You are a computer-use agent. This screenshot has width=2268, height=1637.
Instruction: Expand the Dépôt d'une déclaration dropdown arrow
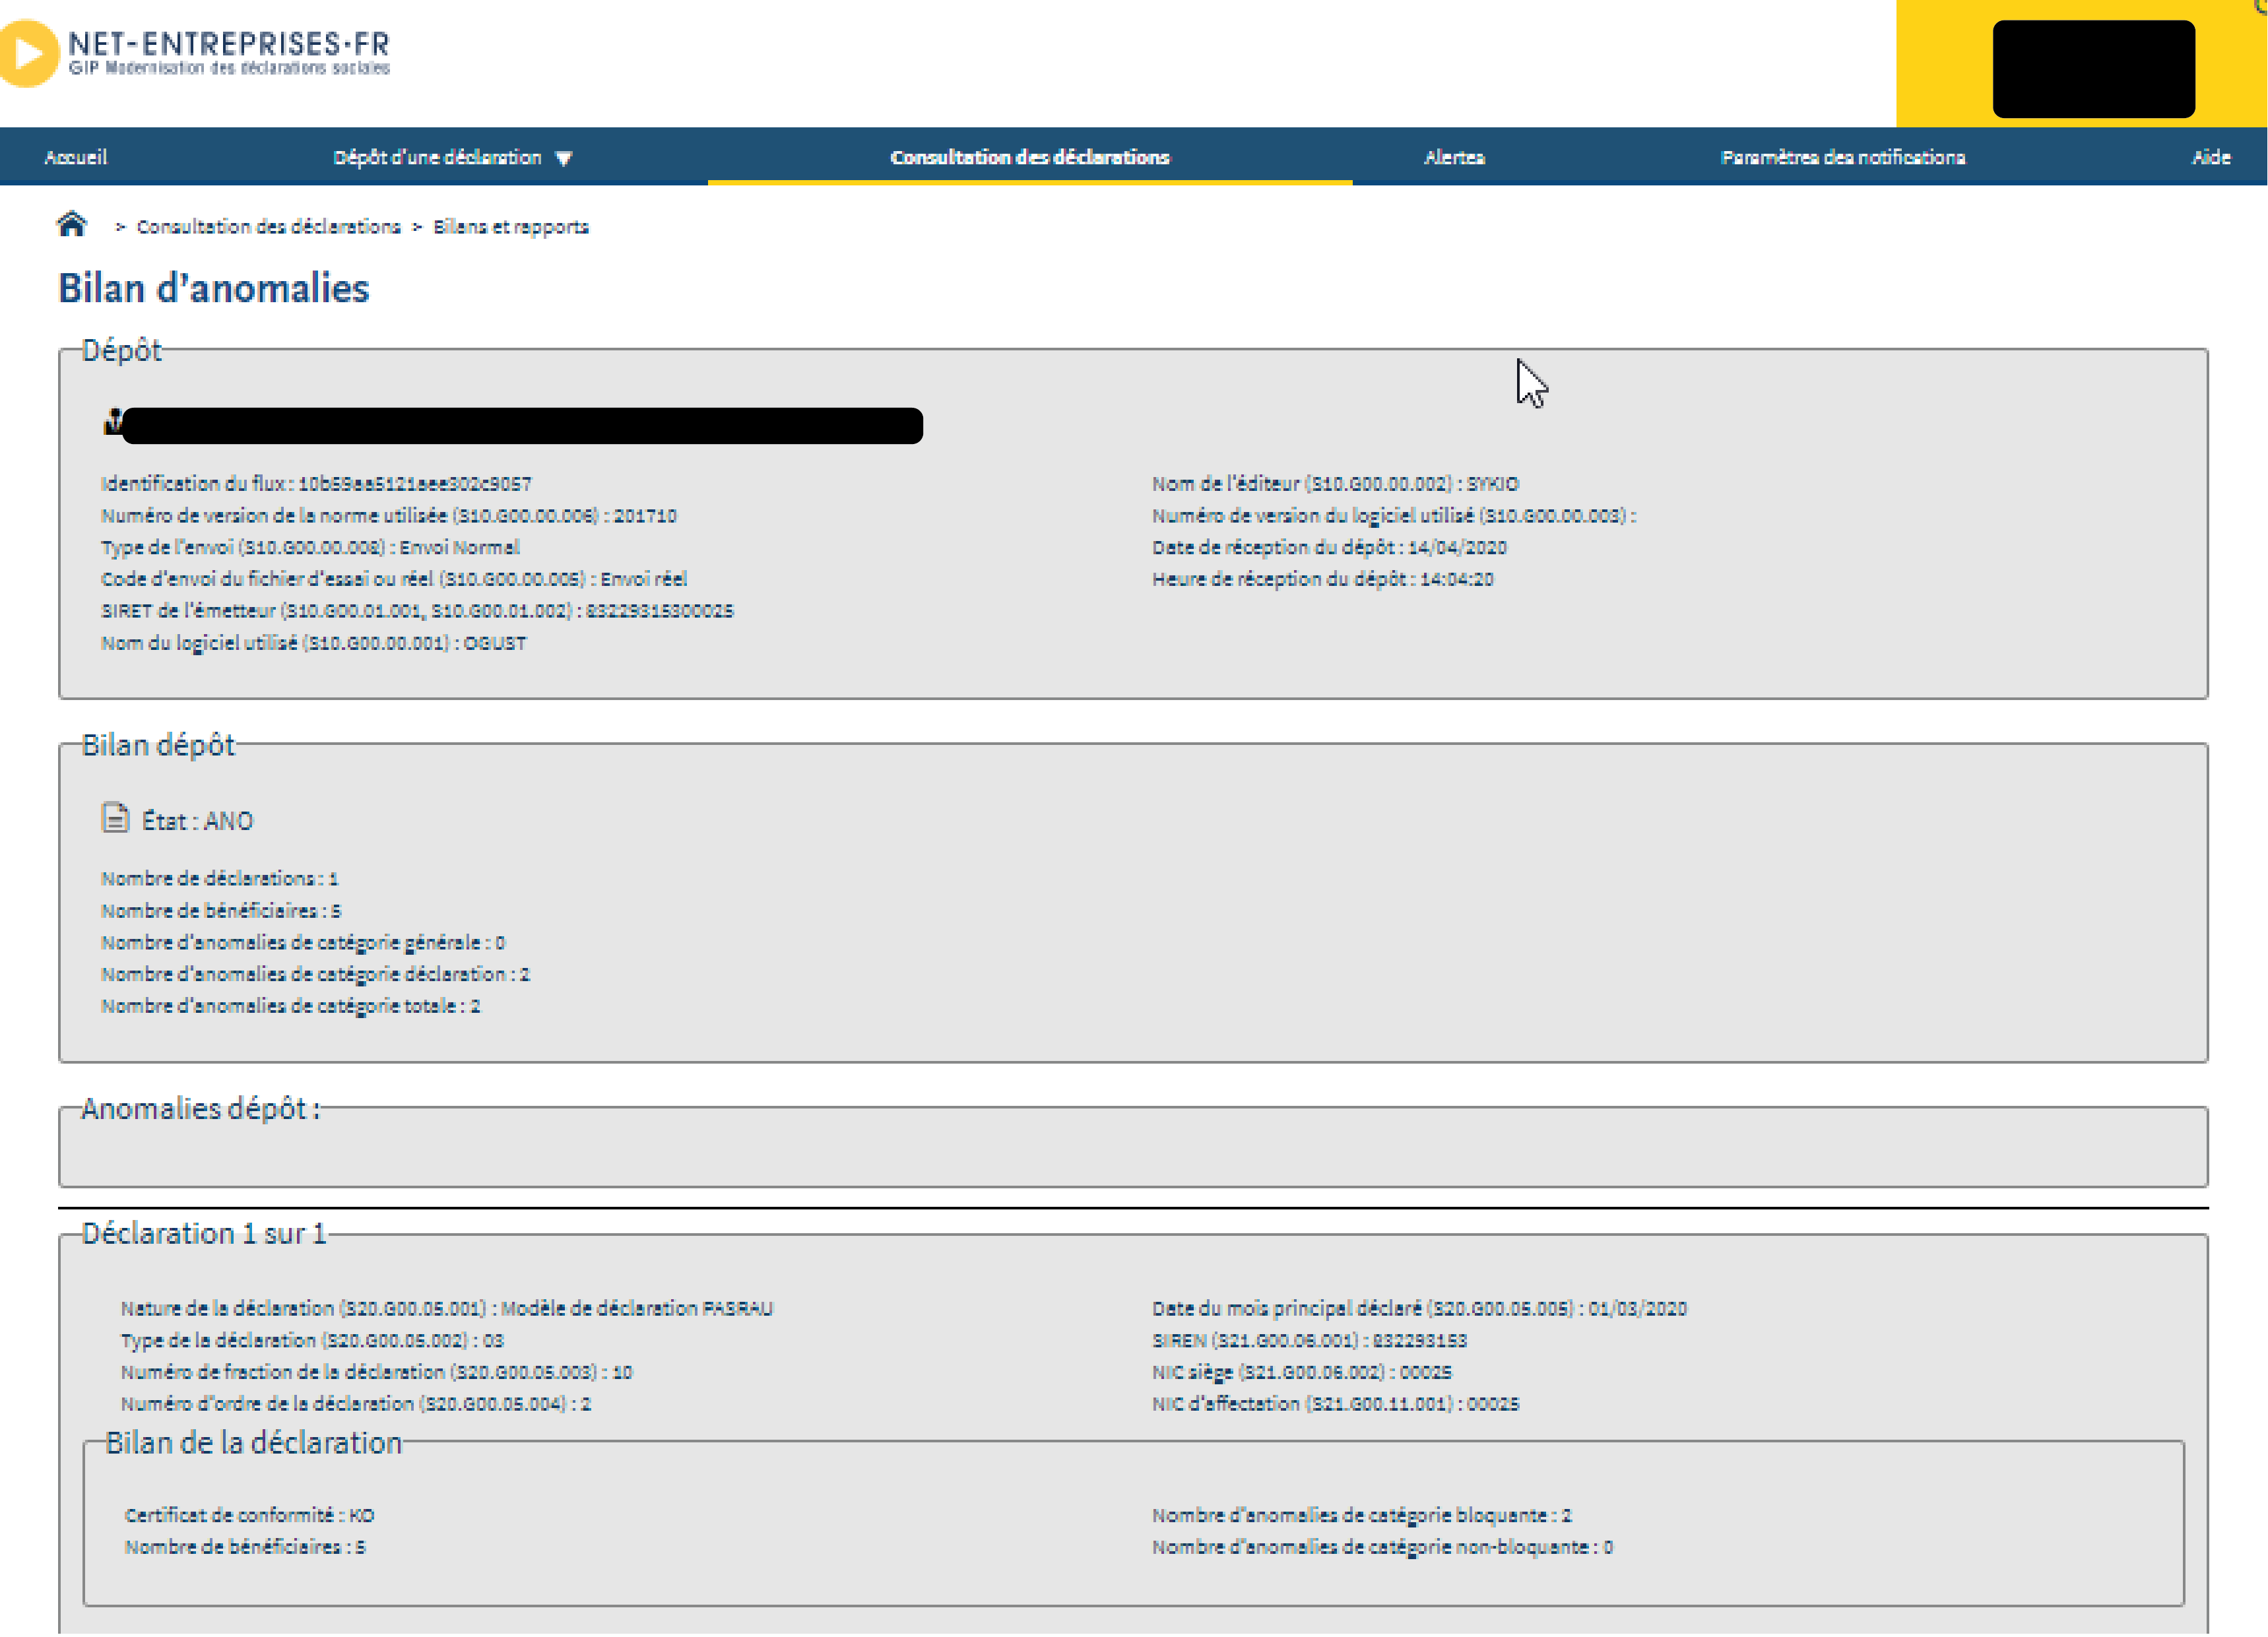pyautogui.click(x=564, y=158)
